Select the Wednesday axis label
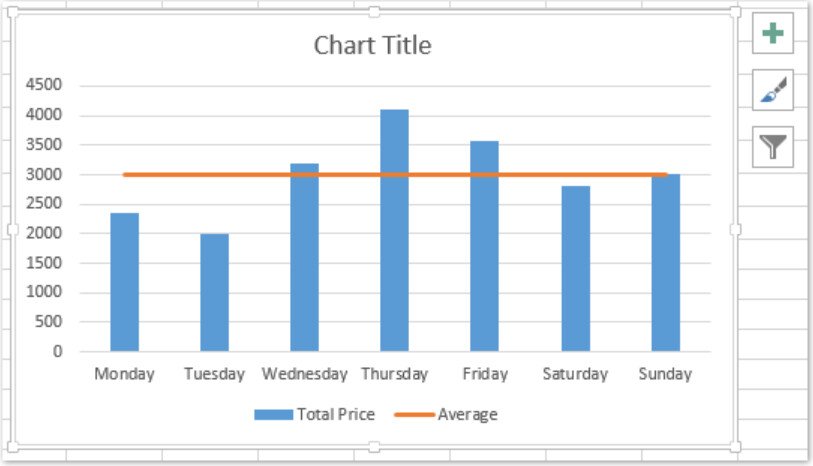This screenshot has width=813, height=466. (304, 374)
